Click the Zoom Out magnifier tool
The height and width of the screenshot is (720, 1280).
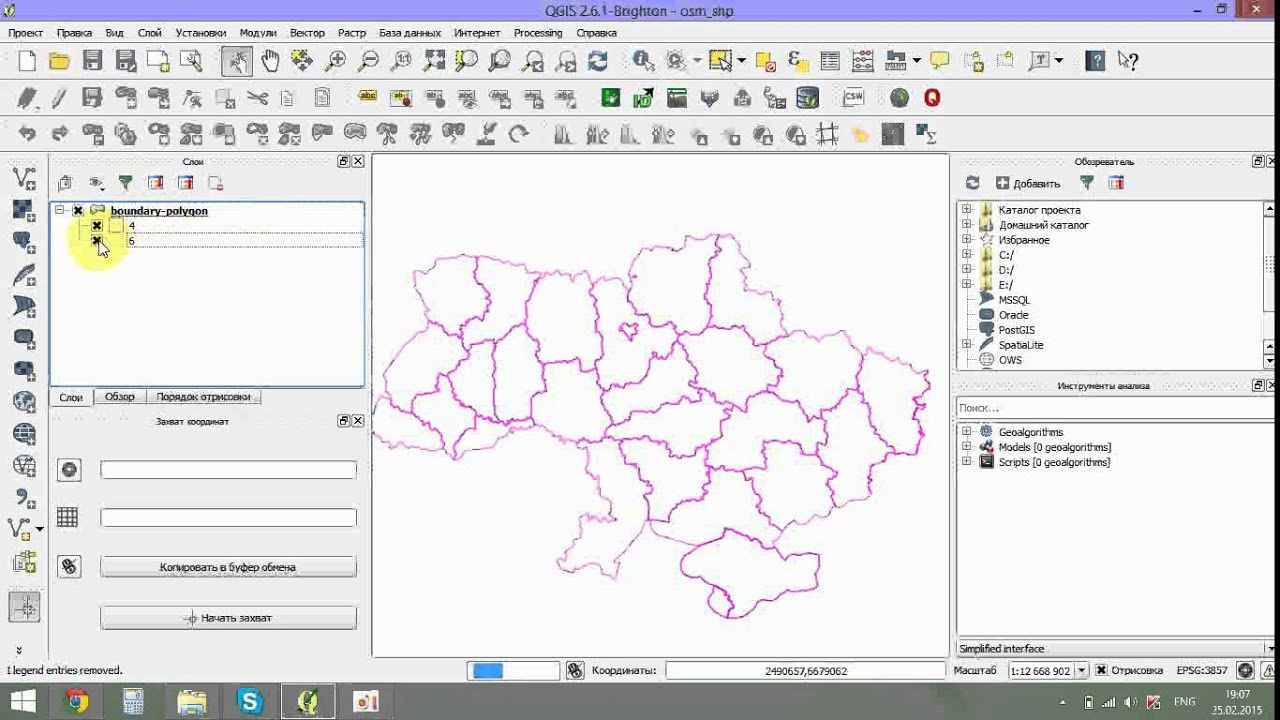pos(368,61)
